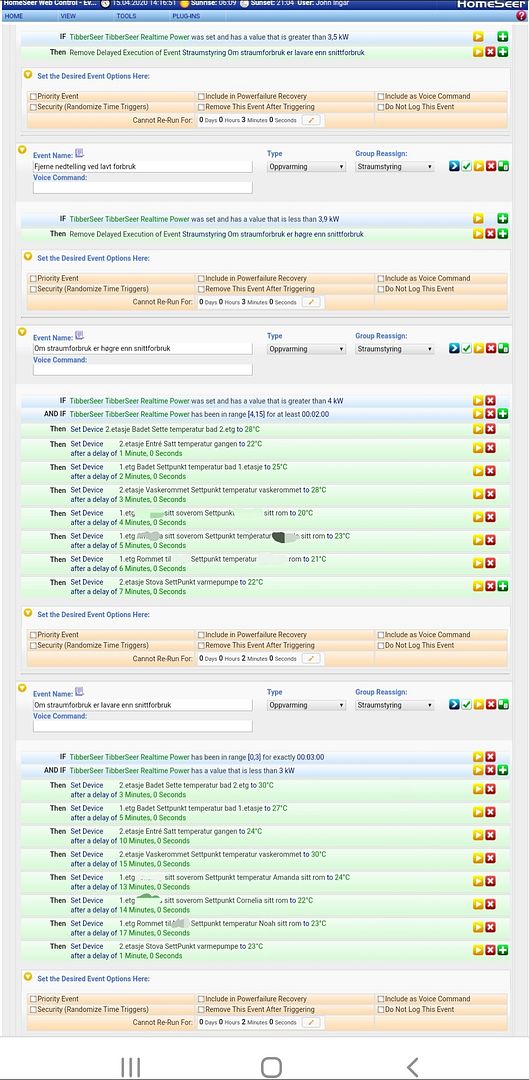529x1080 pixels.
Task: Click the green checkmark for 'Fjerne nedtelling ved lavt forbruk'
Action: click(x=466, y=167)
